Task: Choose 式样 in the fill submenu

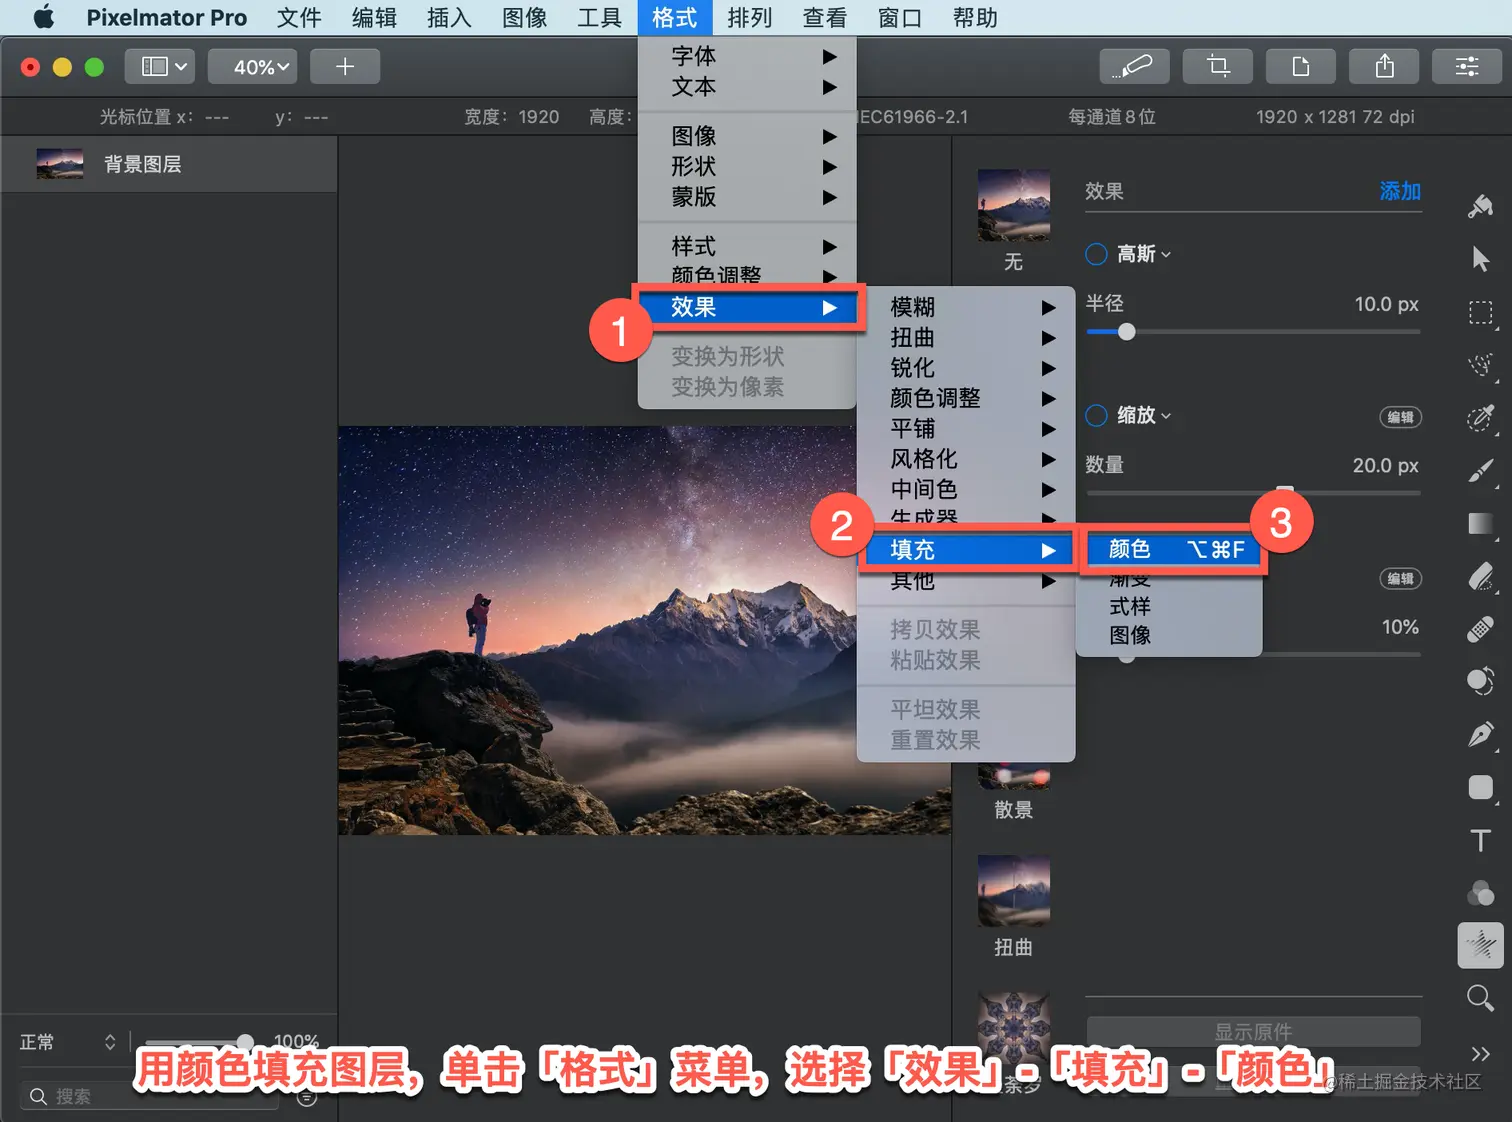Action: (x=1169, y=606)
